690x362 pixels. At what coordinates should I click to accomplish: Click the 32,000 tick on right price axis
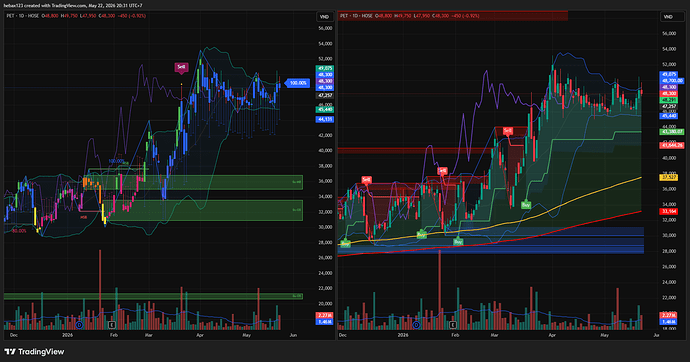669,220
